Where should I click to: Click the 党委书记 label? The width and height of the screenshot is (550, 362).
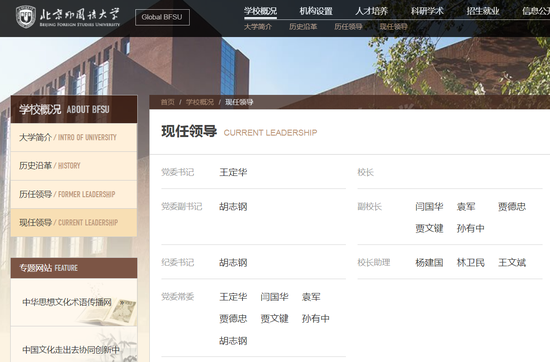coord(177,172)
